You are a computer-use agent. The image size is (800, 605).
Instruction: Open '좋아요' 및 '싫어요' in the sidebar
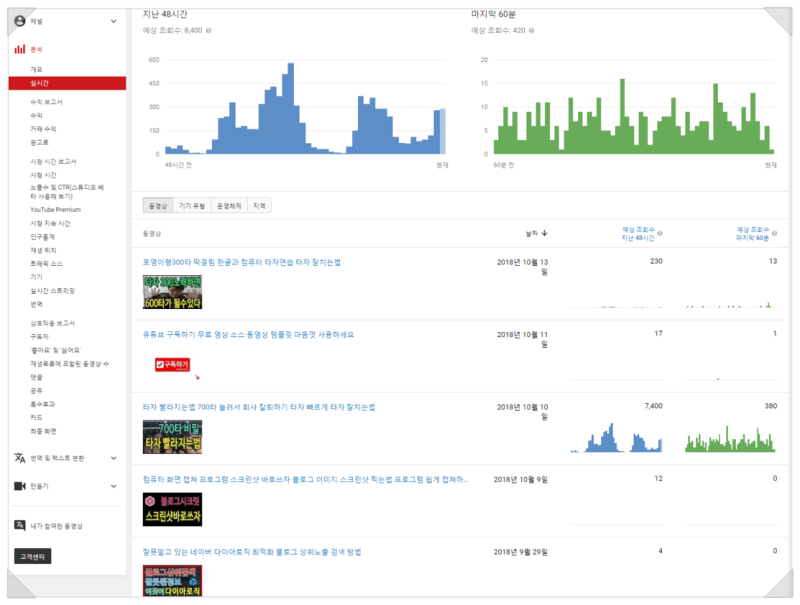pyautogui.click(x=56, y=350)
